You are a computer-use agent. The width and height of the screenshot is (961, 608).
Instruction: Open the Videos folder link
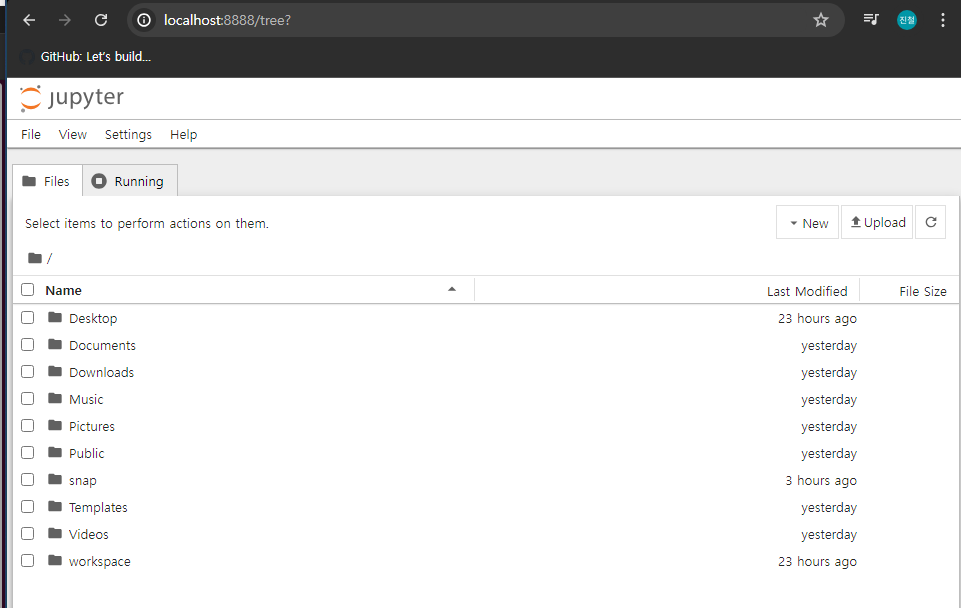[x=88, y=534]
